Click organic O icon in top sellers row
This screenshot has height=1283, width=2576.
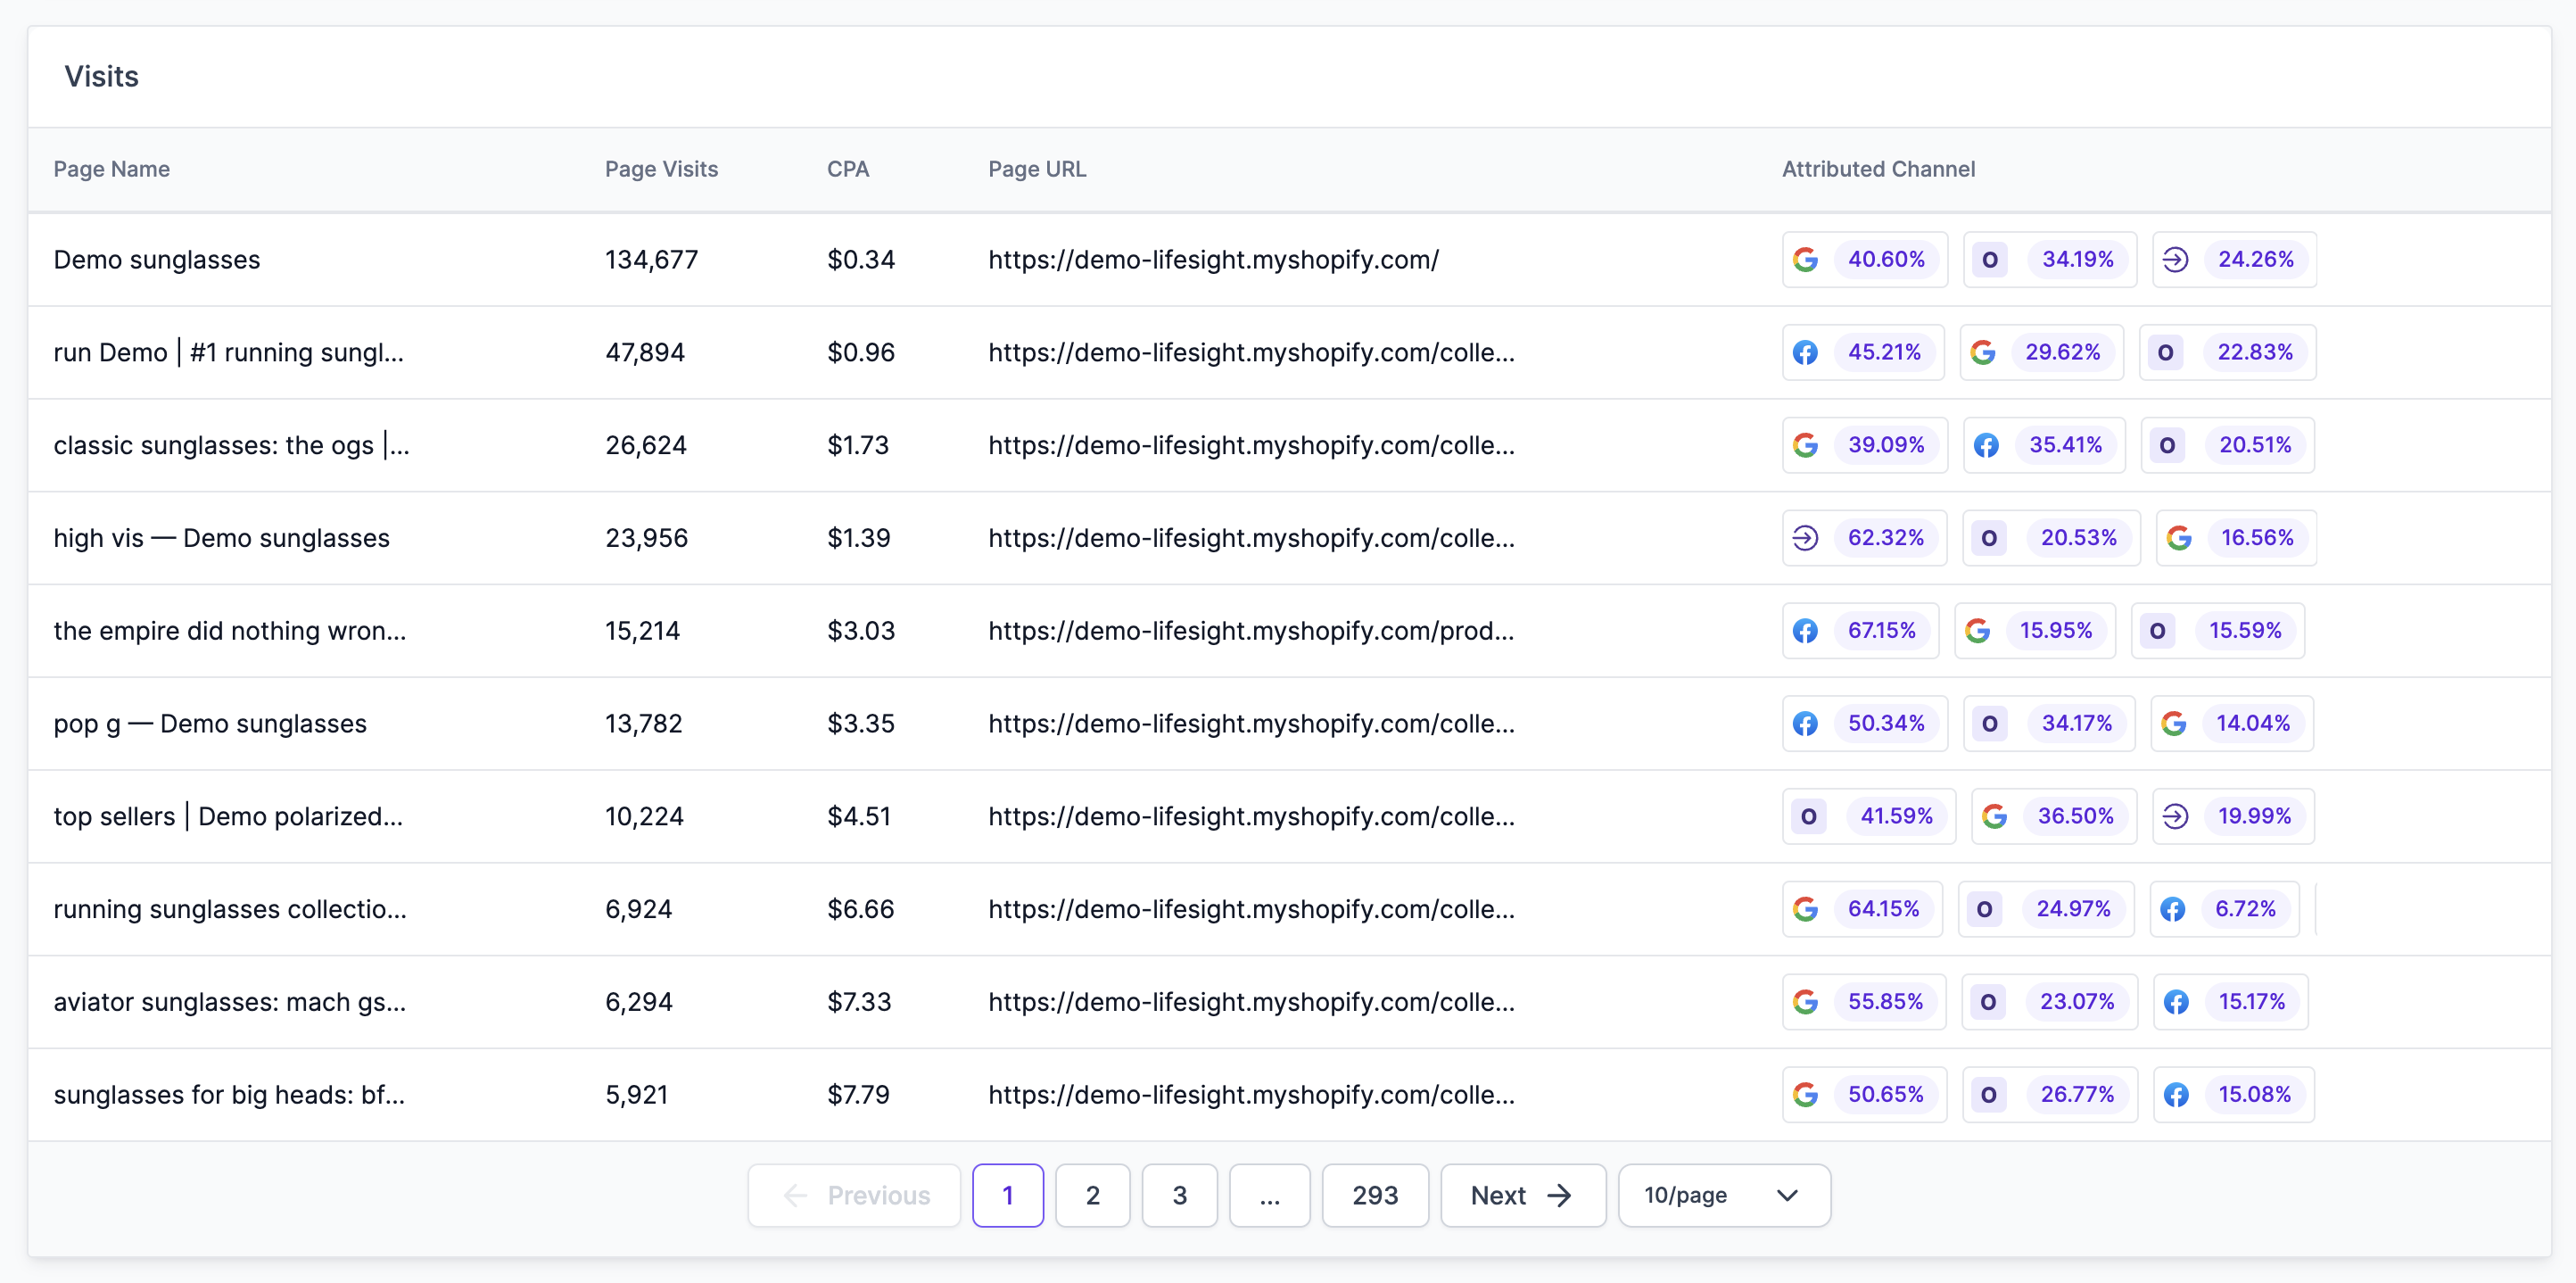click(1808, 817)
